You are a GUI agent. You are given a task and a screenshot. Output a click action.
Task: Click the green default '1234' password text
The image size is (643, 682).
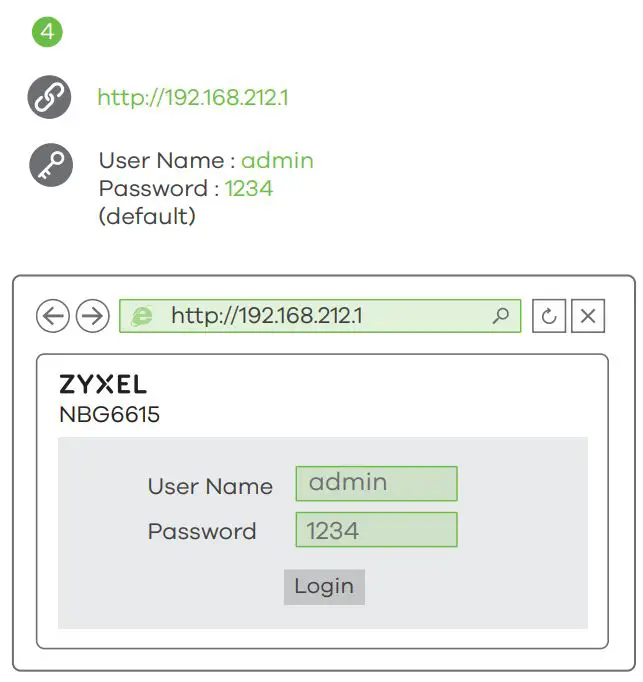pyautogui.click(x=249, y=188)
